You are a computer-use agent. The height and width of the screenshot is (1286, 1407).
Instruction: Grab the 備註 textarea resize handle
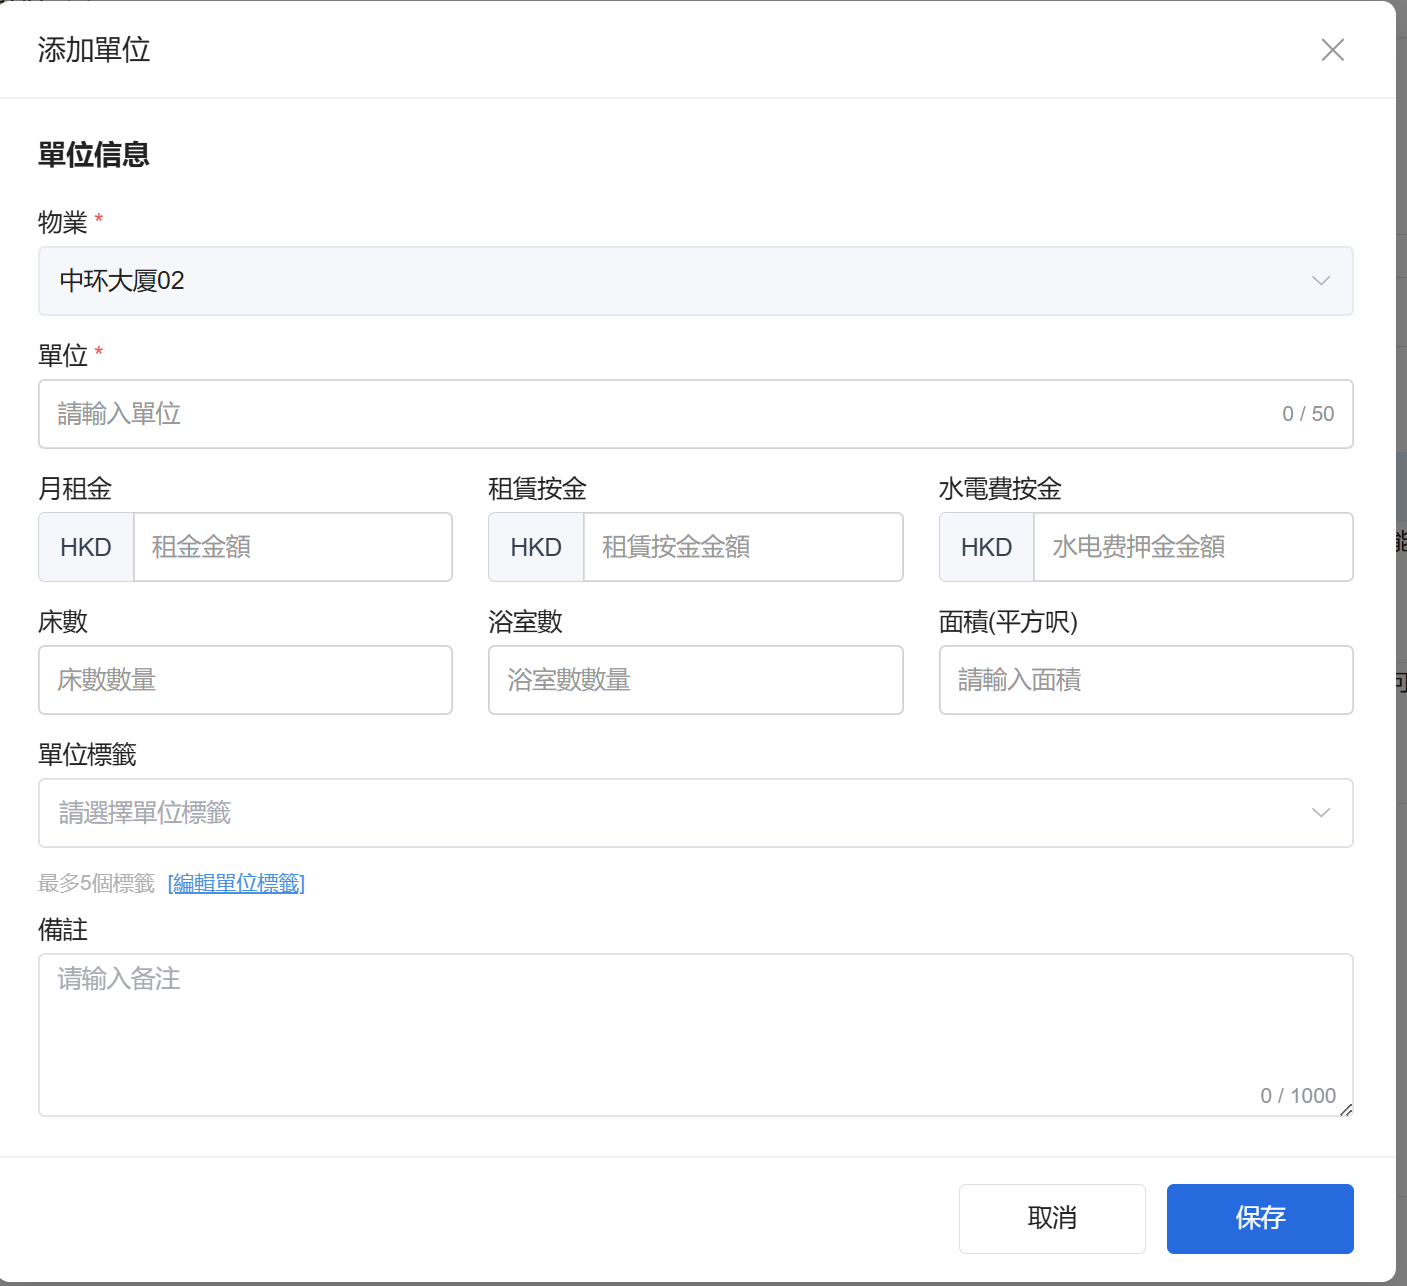click(1346, 1109)
